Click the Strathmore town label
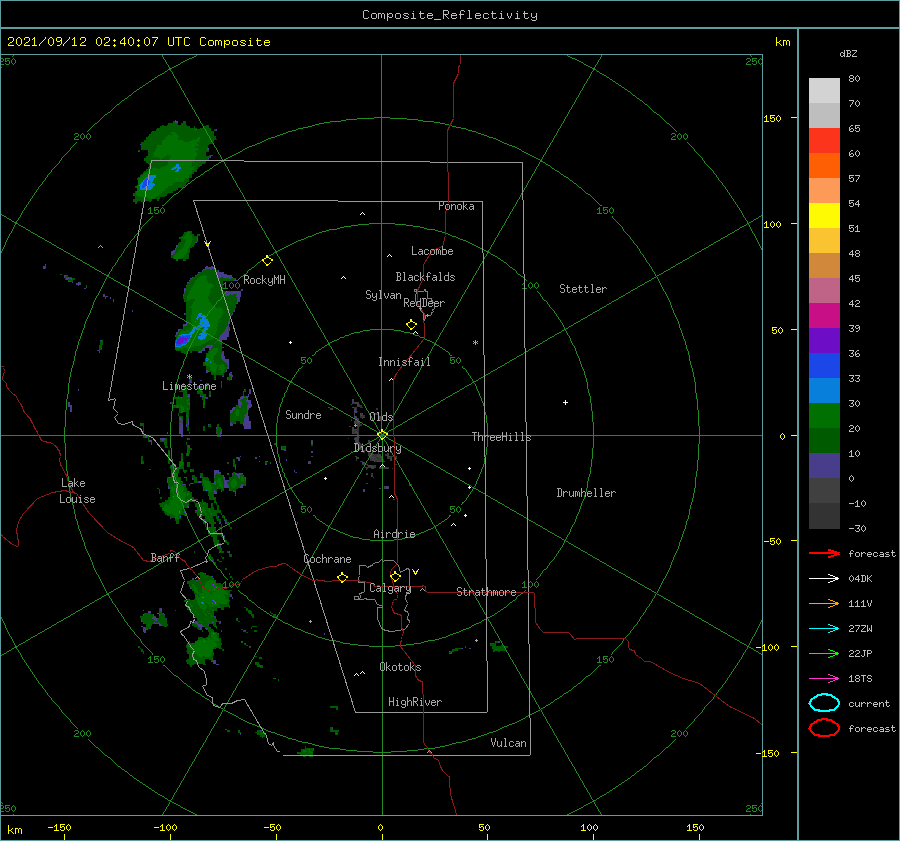 click(486, 592)
